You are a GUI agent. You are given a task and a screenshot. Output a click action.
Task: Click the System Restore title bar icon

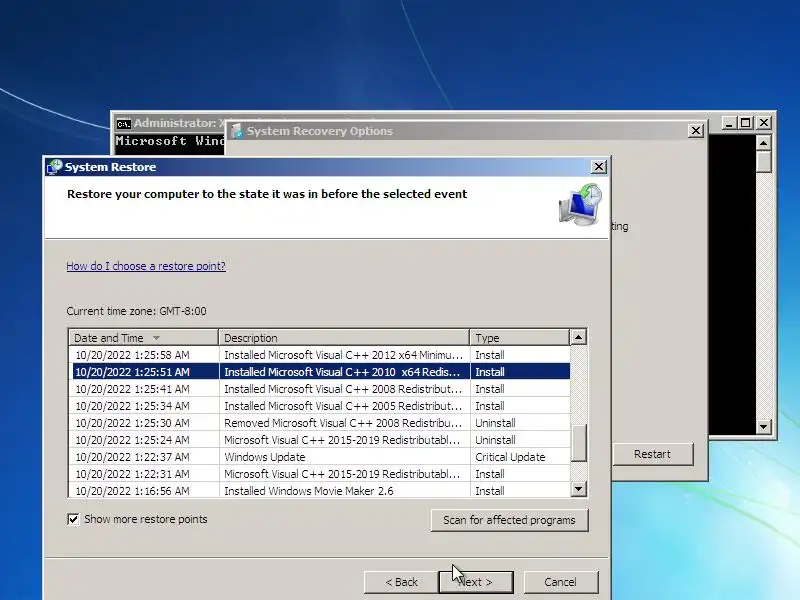(x=54, y=167)
